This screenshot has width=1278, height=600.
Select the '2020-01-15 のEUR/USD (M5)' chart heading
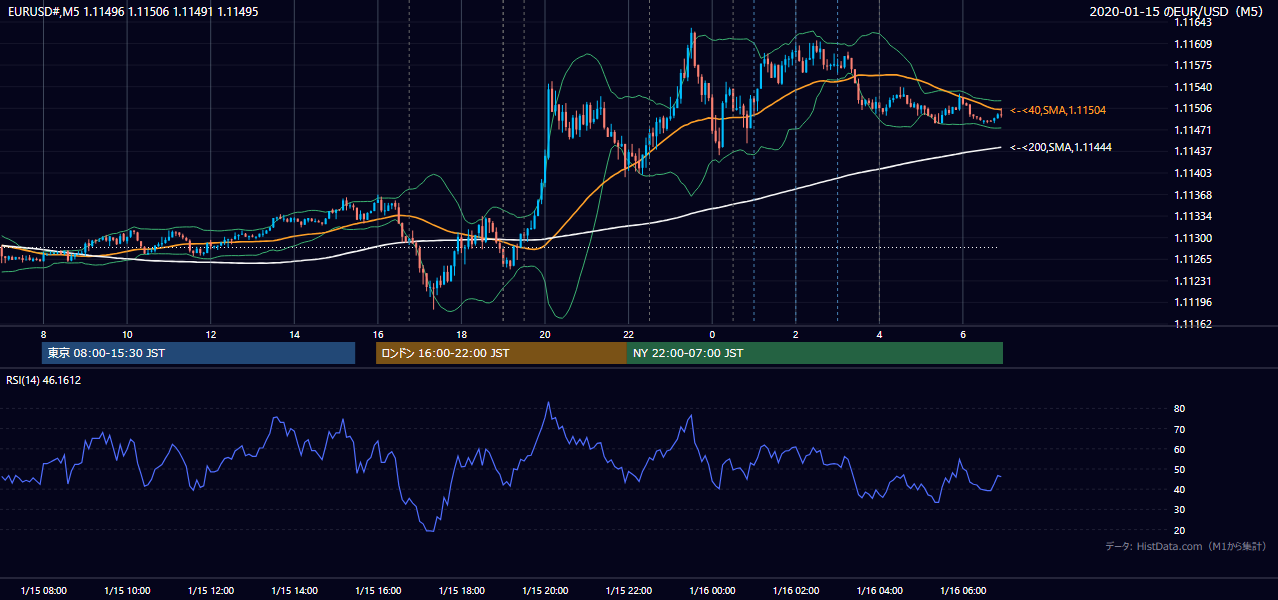tap(1178, 12)
